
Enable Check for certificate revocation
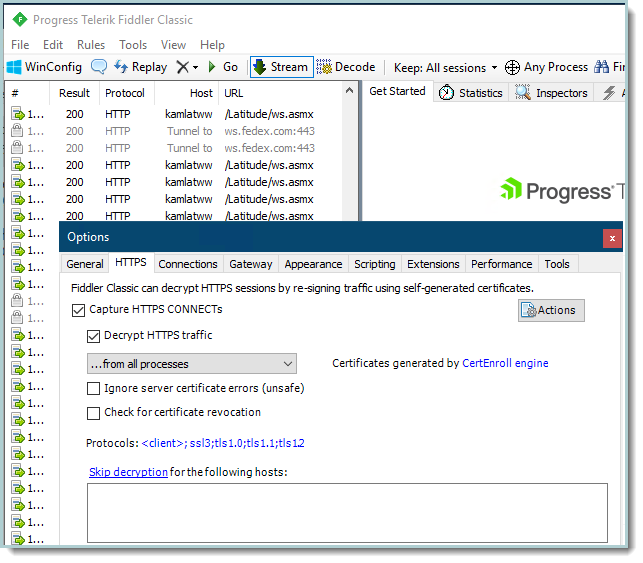click(x=94, y=412)
